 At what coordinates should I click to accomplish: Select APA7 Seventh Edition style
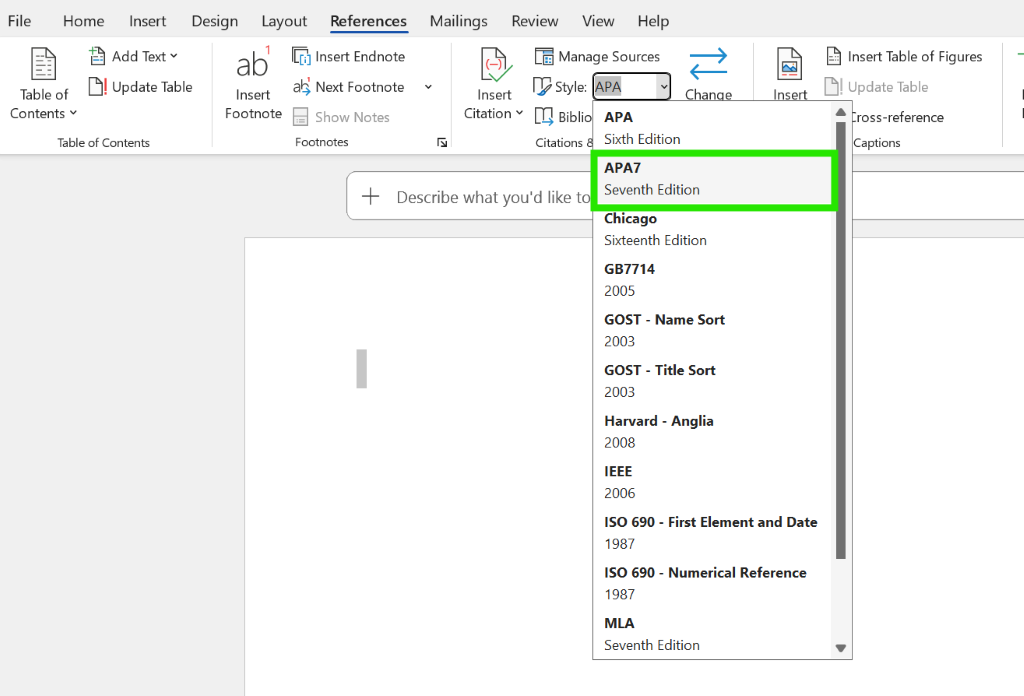(714, 179)
